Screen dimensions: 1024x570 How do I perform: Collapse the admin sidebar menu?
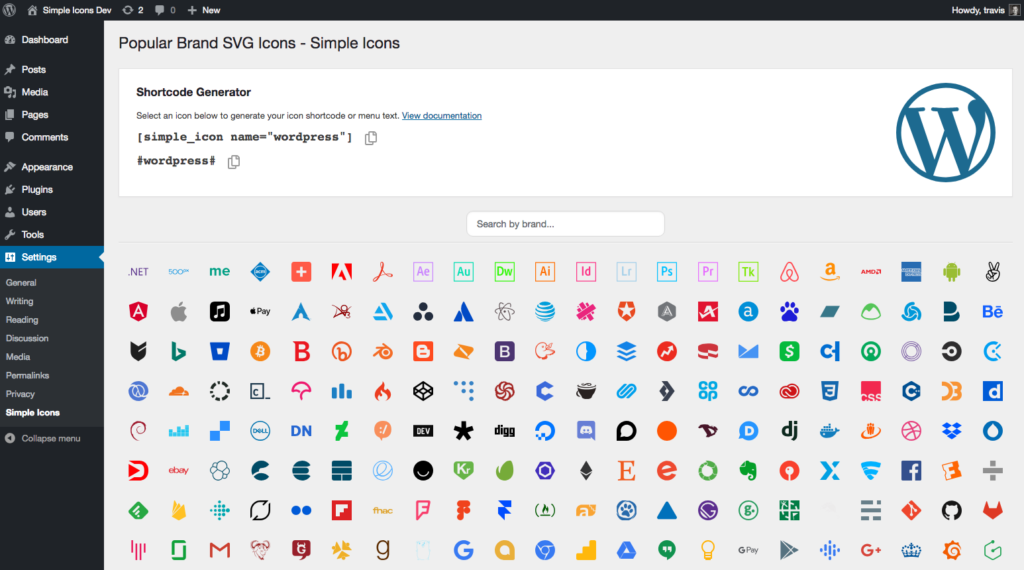coord(43,438)
